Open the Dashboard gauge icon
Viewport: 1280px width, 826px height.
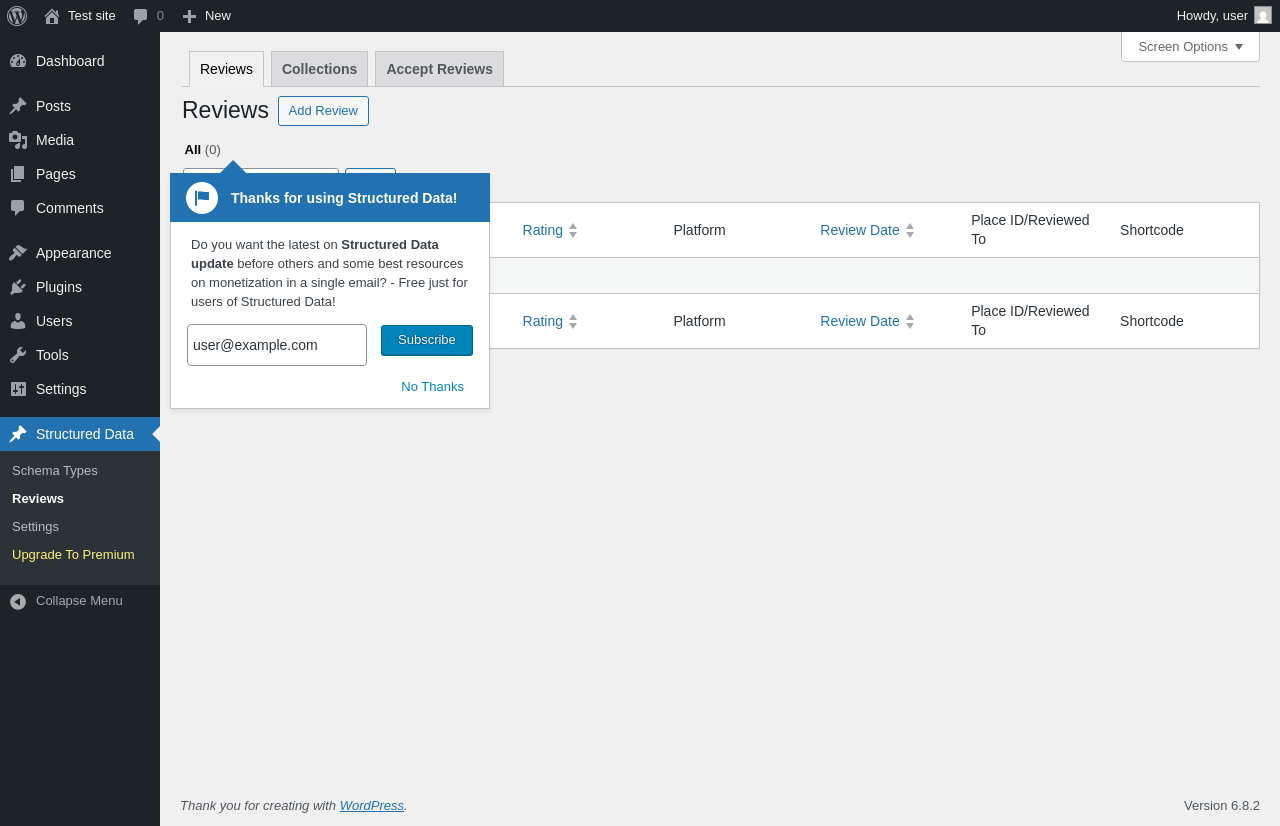(18, 61)
